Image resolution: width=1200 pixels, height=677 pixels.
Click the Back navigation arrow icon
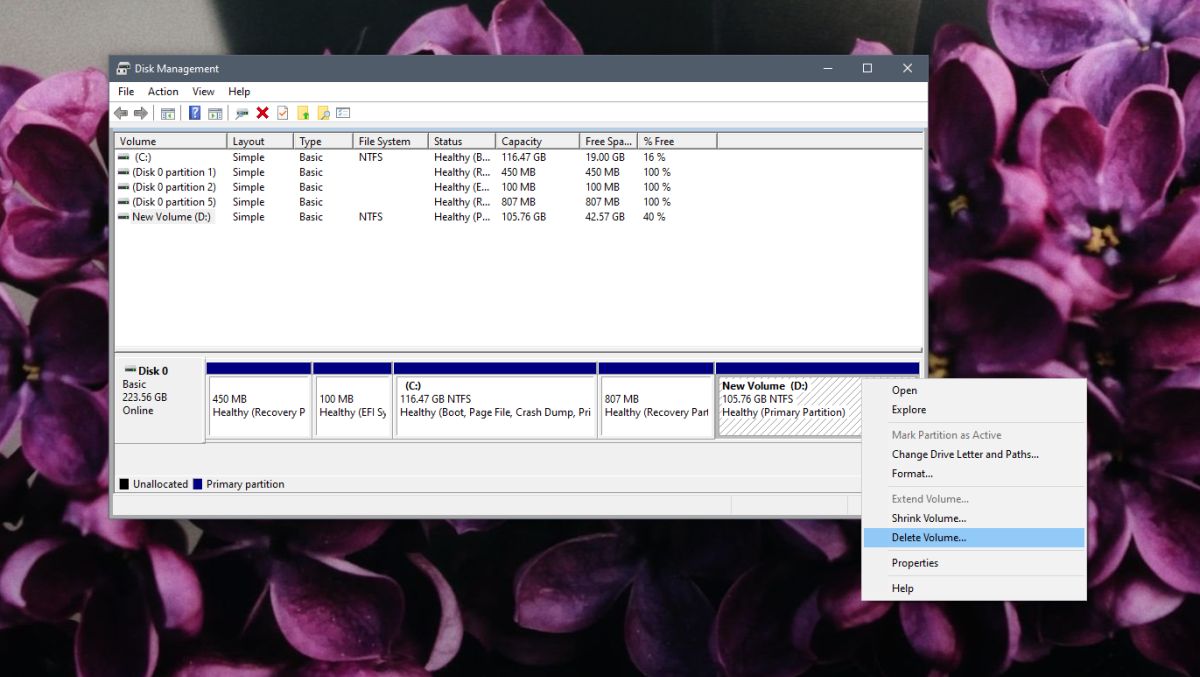(119, 112)
